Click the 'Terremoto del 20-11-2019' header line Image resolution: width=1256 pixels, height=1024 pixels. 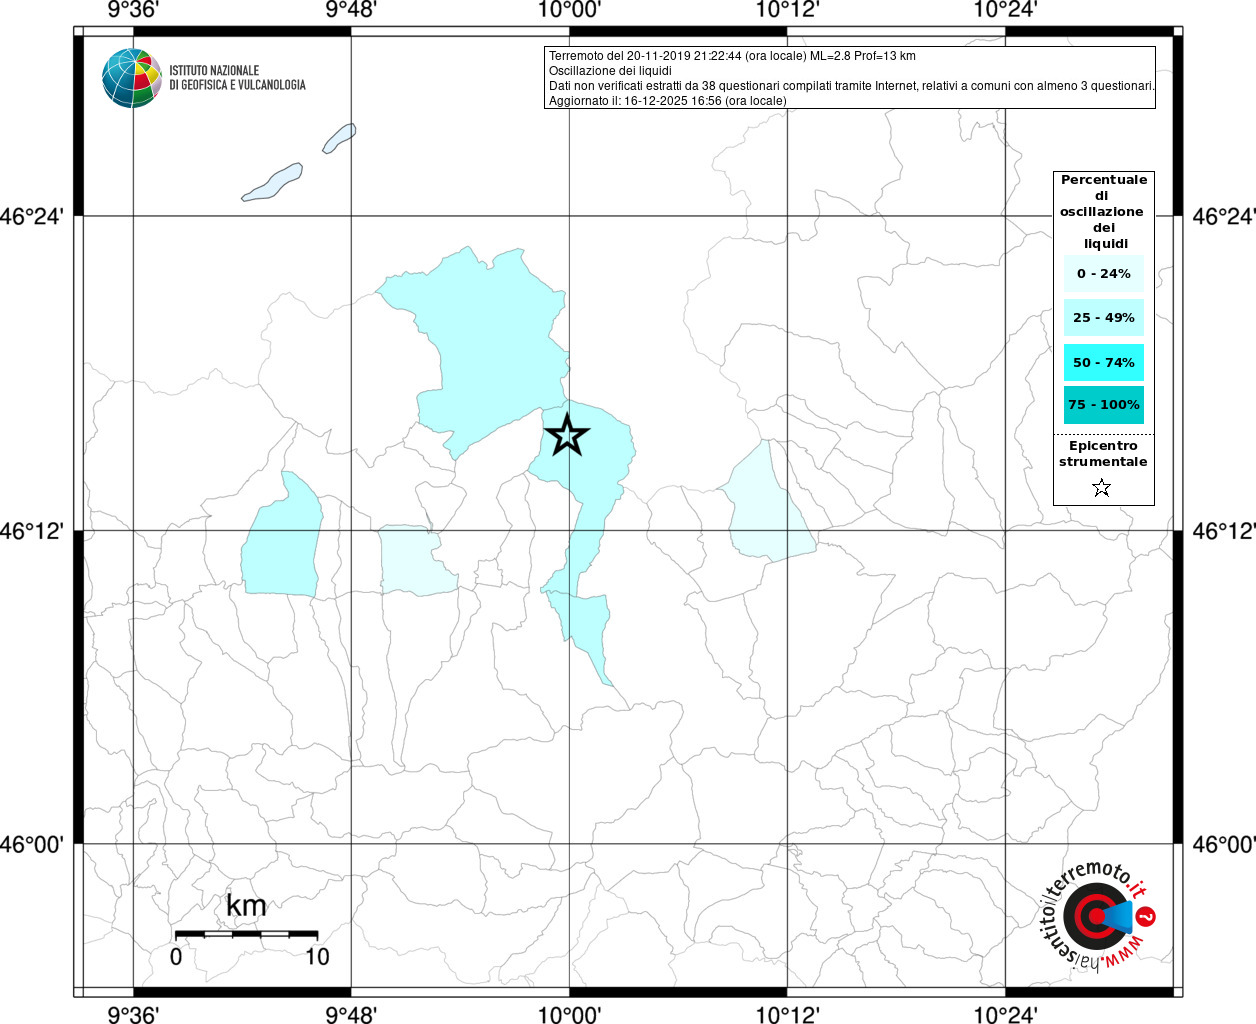[732, 56]
